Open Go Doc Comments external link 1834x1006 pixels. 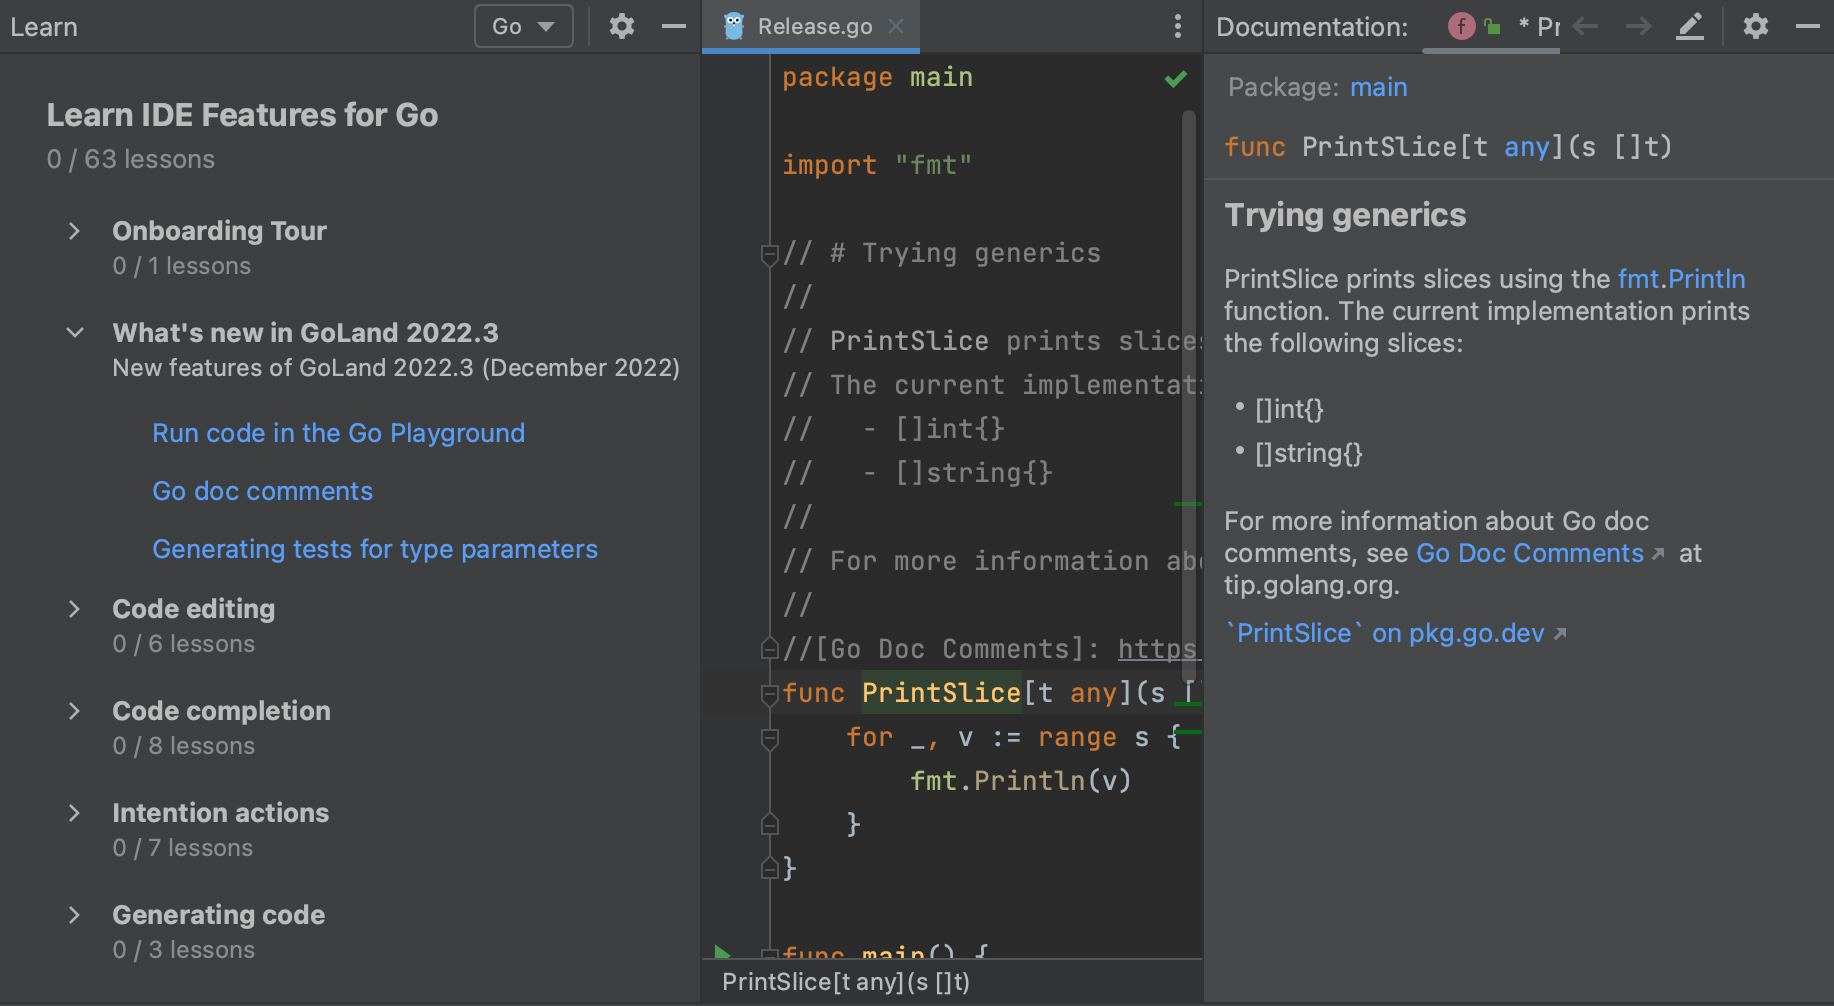tap(1540, 553)
